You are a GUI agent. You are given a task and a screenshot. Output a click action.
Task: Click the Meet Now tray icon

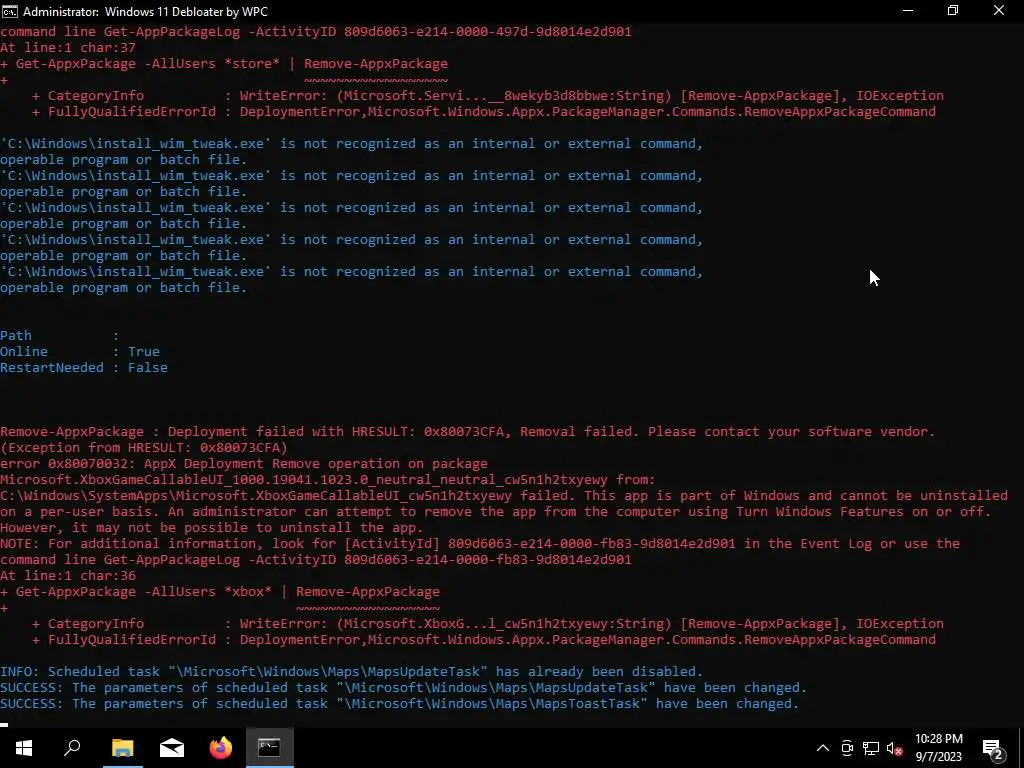point(847,748)
